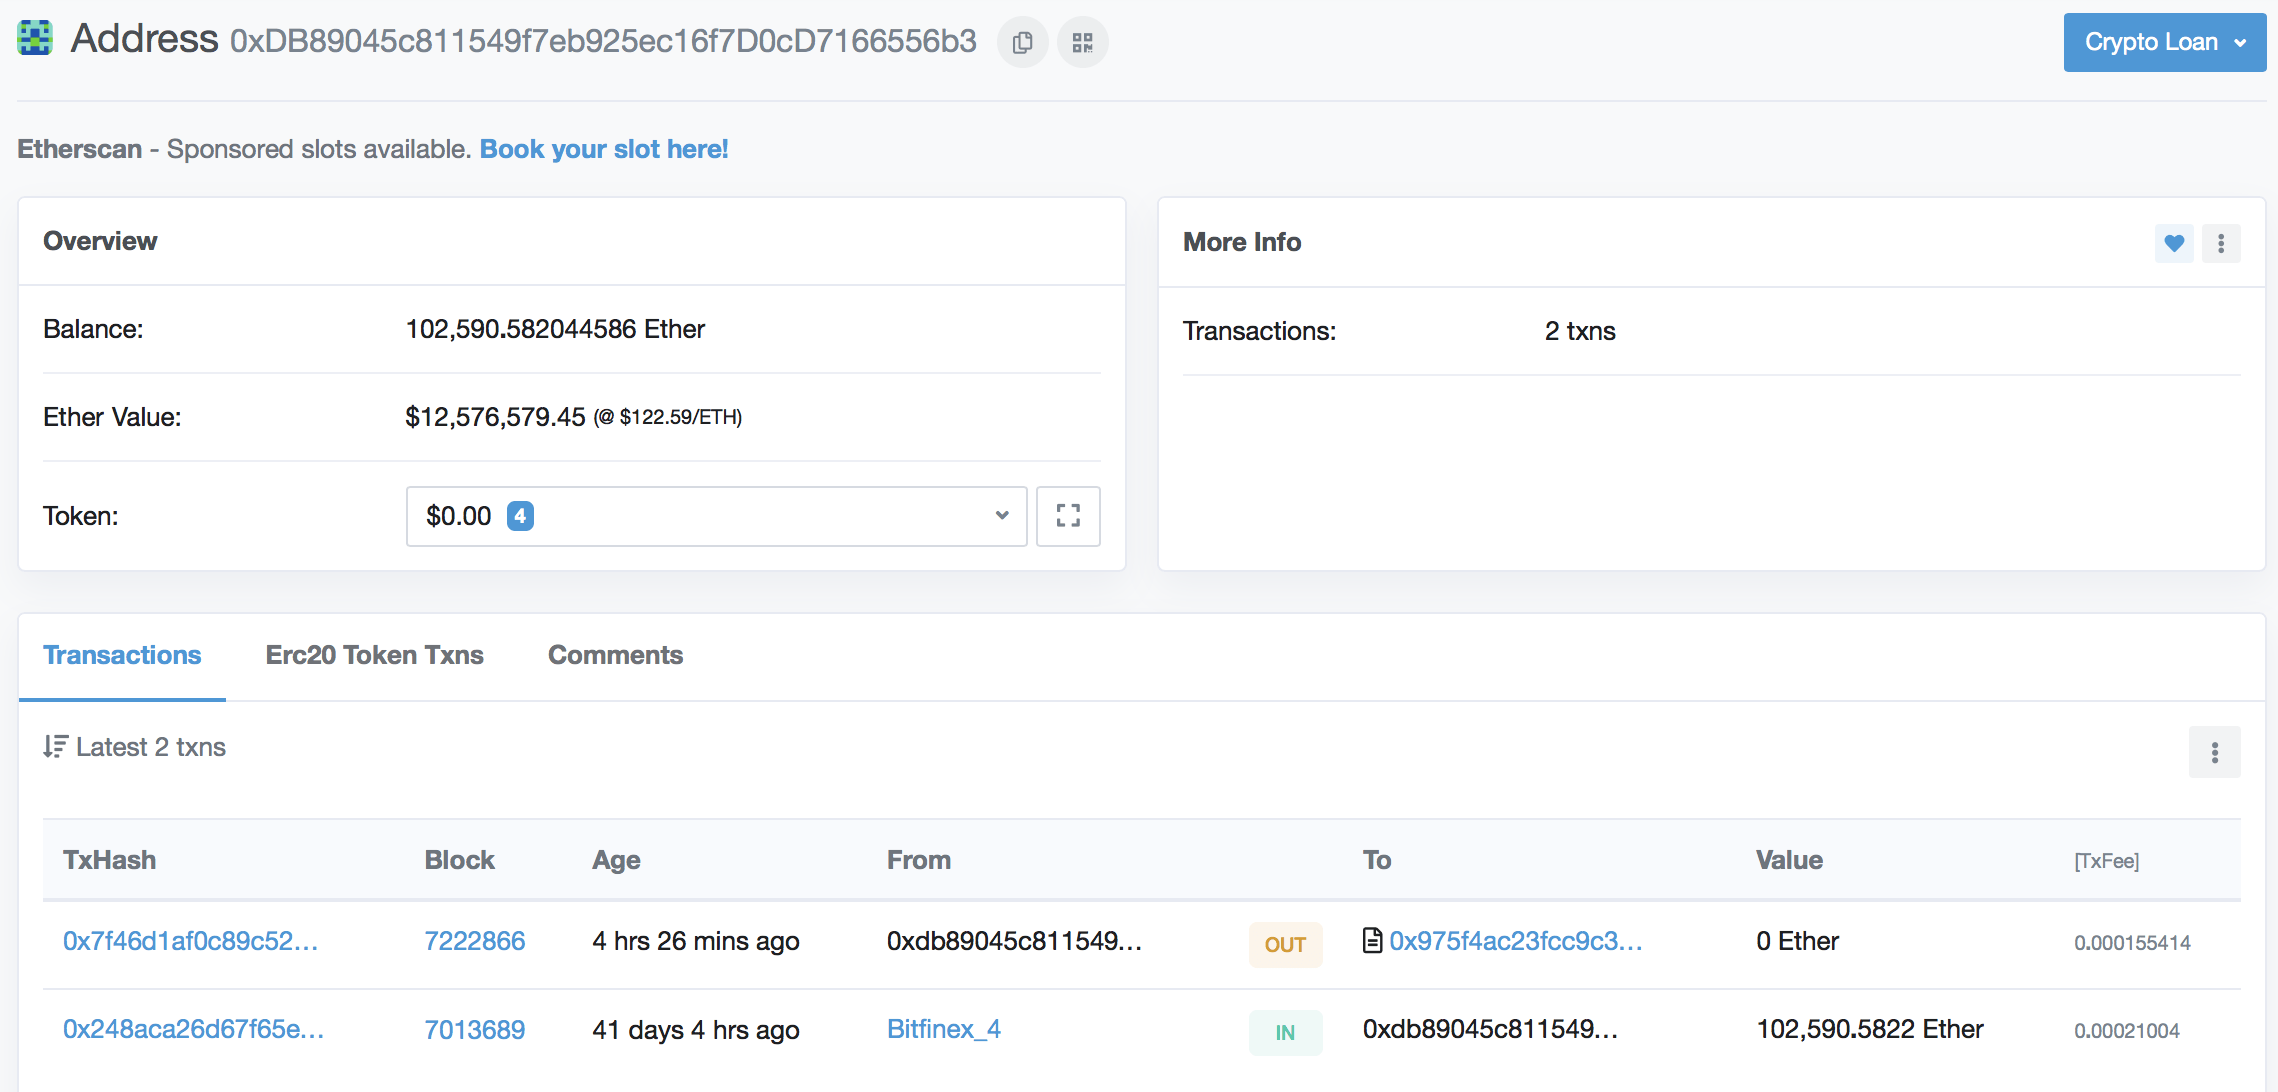Click the IN direction badge
The width and height of the screenshot is (2278, 1092).
[1285, 1032]
